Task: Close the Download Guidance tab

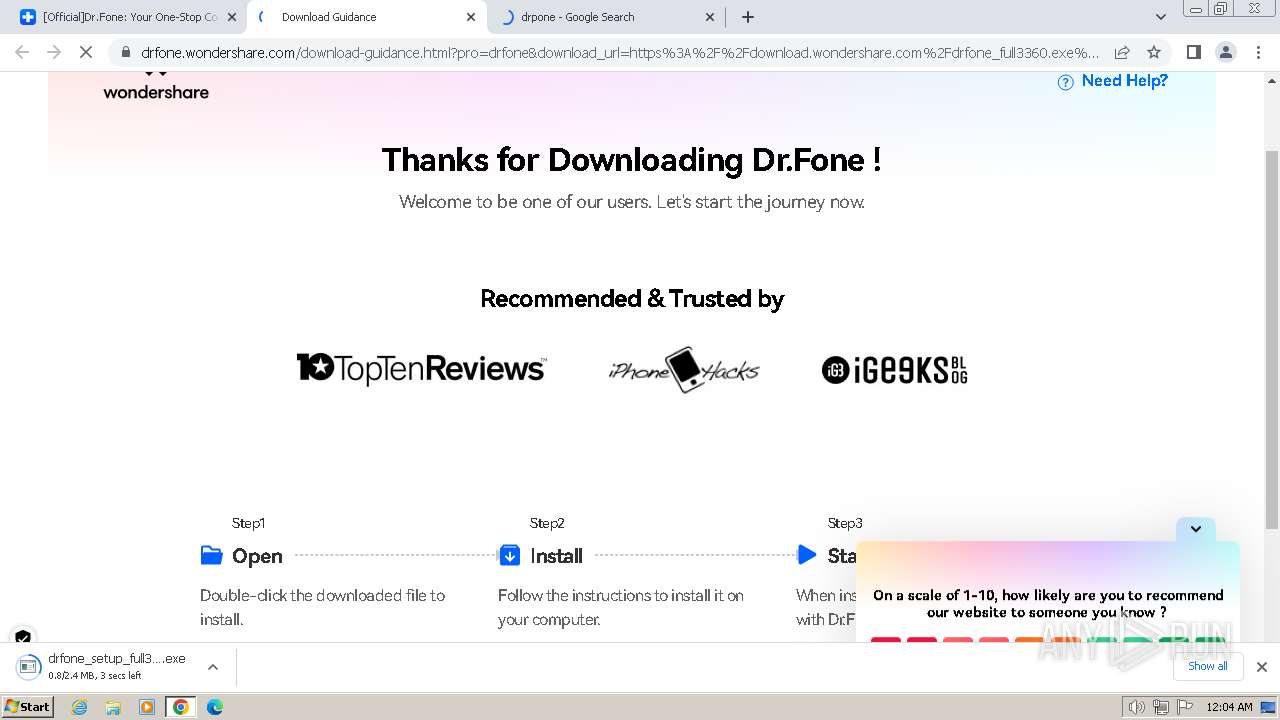Action: click(x=471, y=17)
